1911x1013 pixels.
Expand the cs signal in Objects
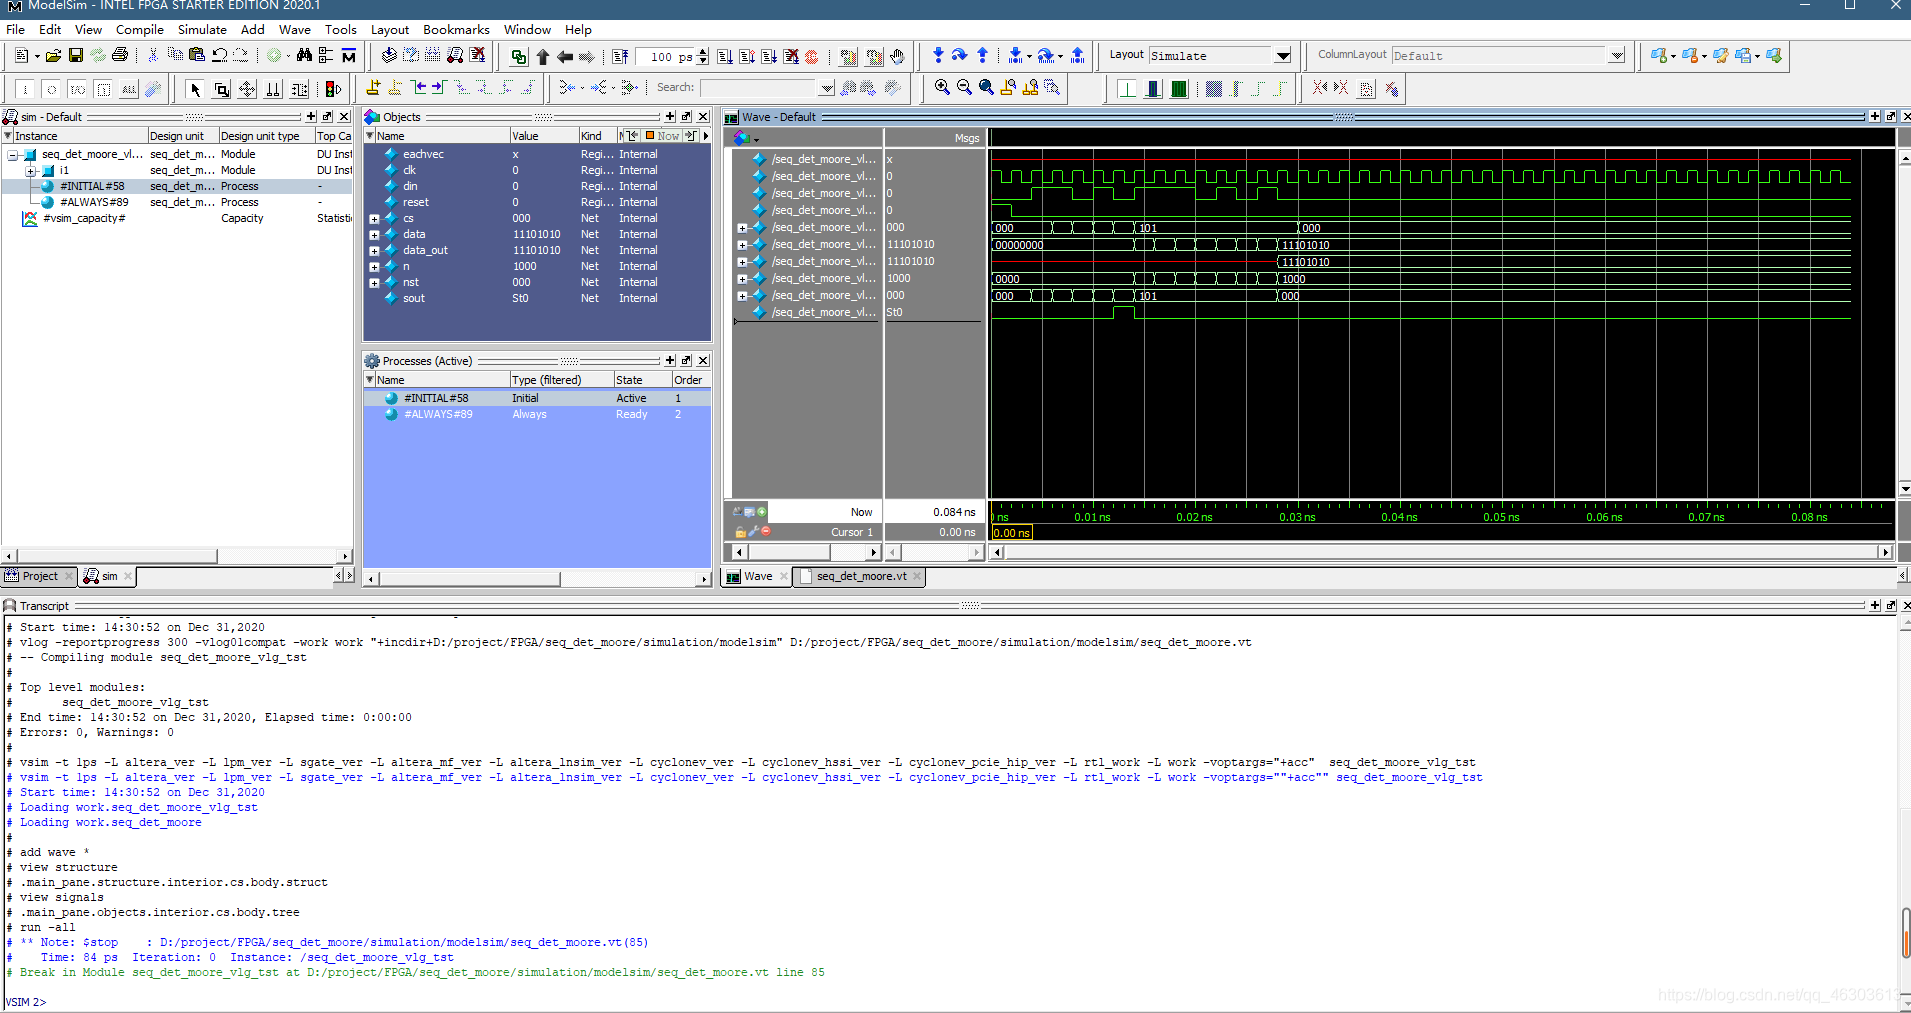click(x=374, y=219)
